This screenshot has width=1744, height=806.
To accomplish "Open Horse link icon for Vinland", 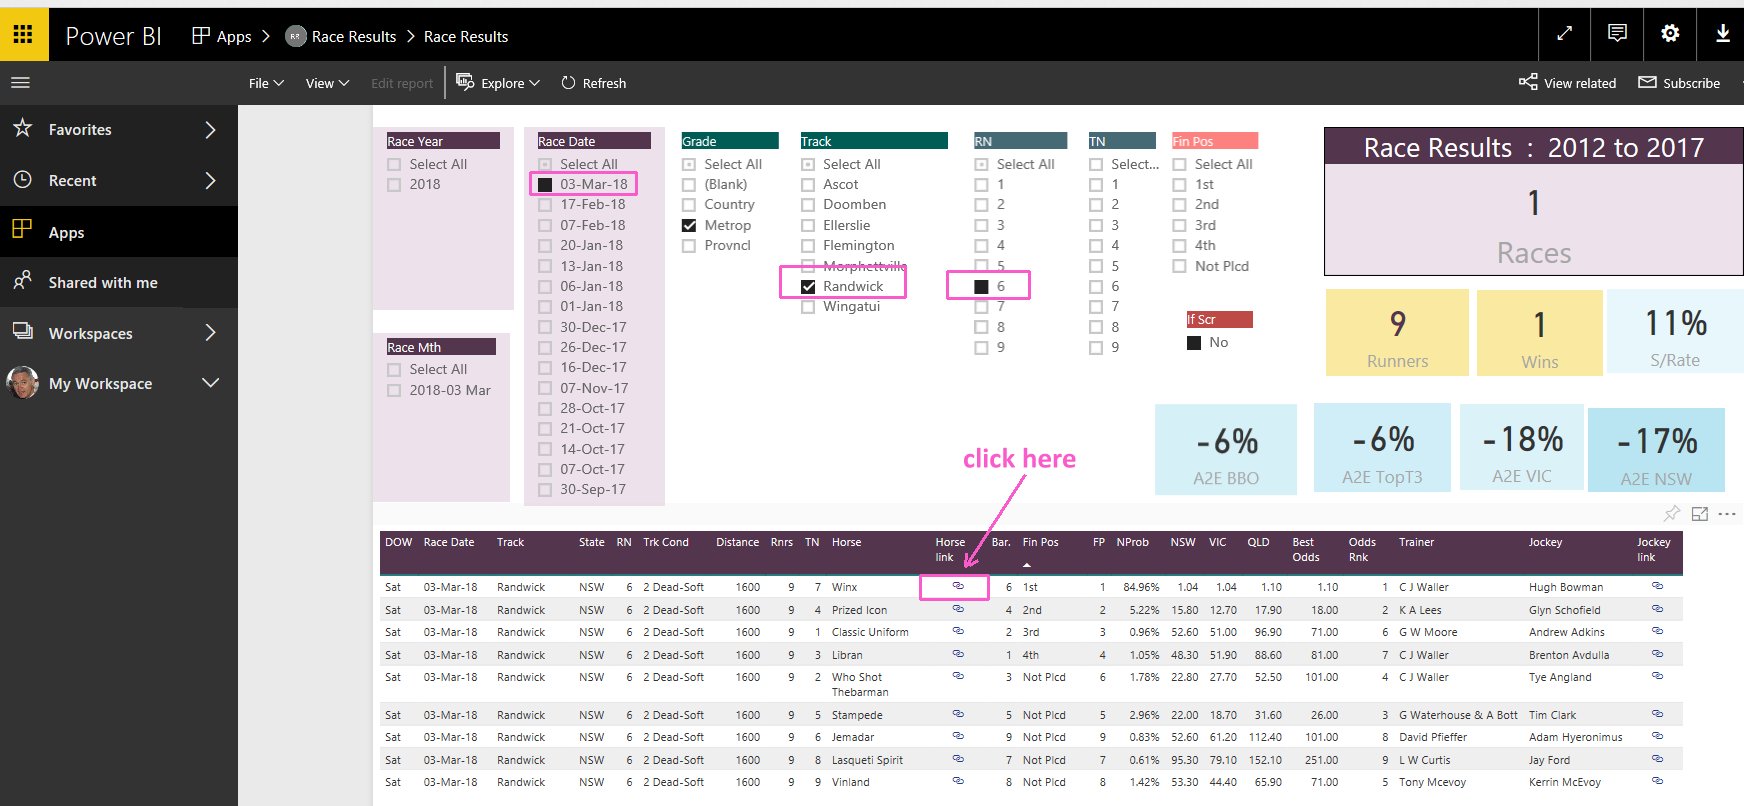I will tap(958, 781).
